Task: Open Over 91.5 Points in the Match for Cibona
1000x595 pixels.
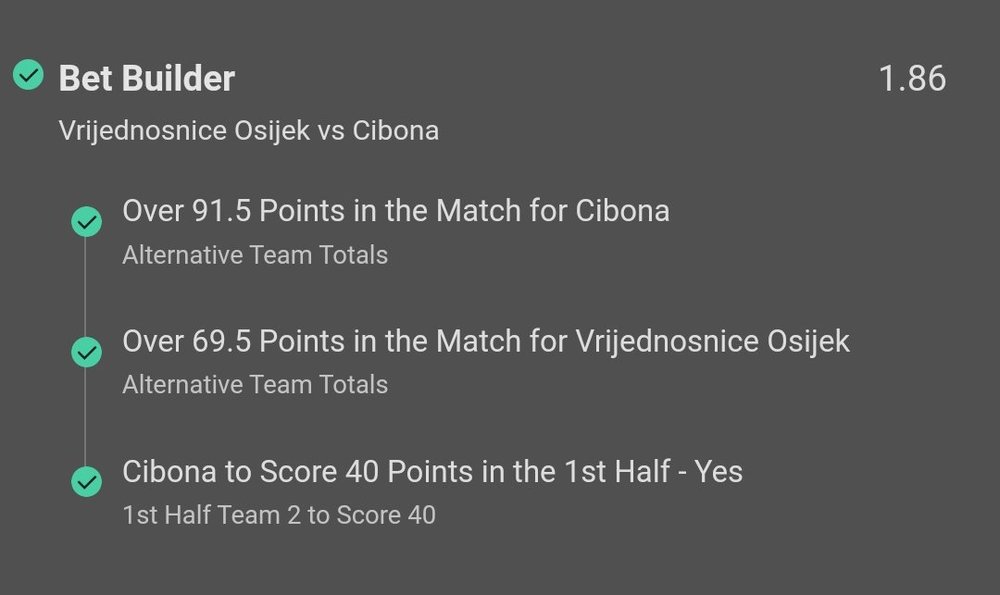Action: point(396,211)
